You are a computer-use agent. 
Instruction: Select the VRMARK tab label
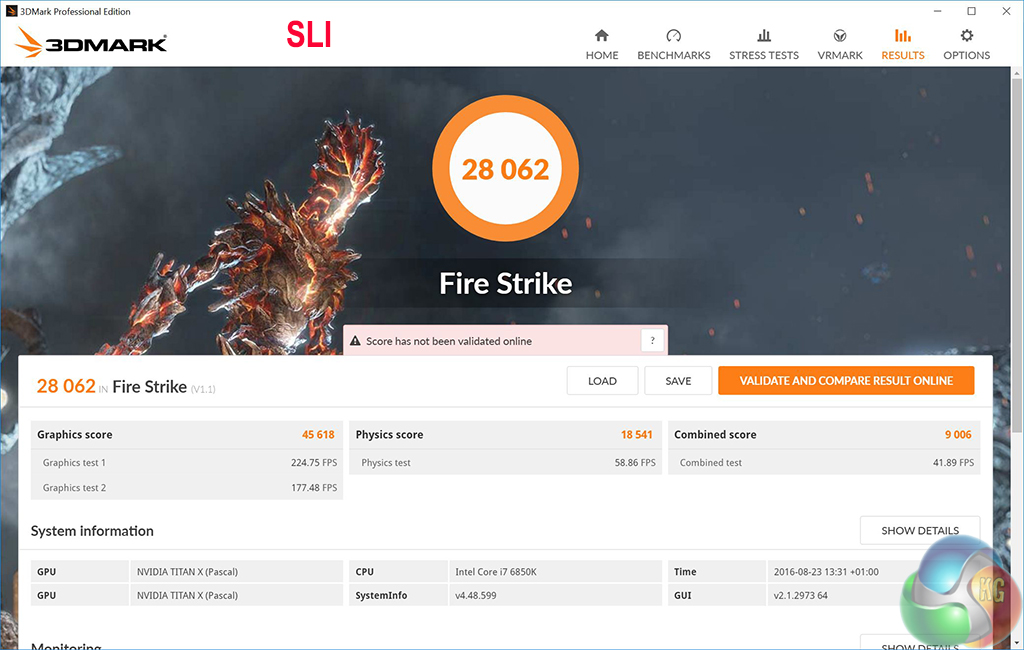[840, 56]
